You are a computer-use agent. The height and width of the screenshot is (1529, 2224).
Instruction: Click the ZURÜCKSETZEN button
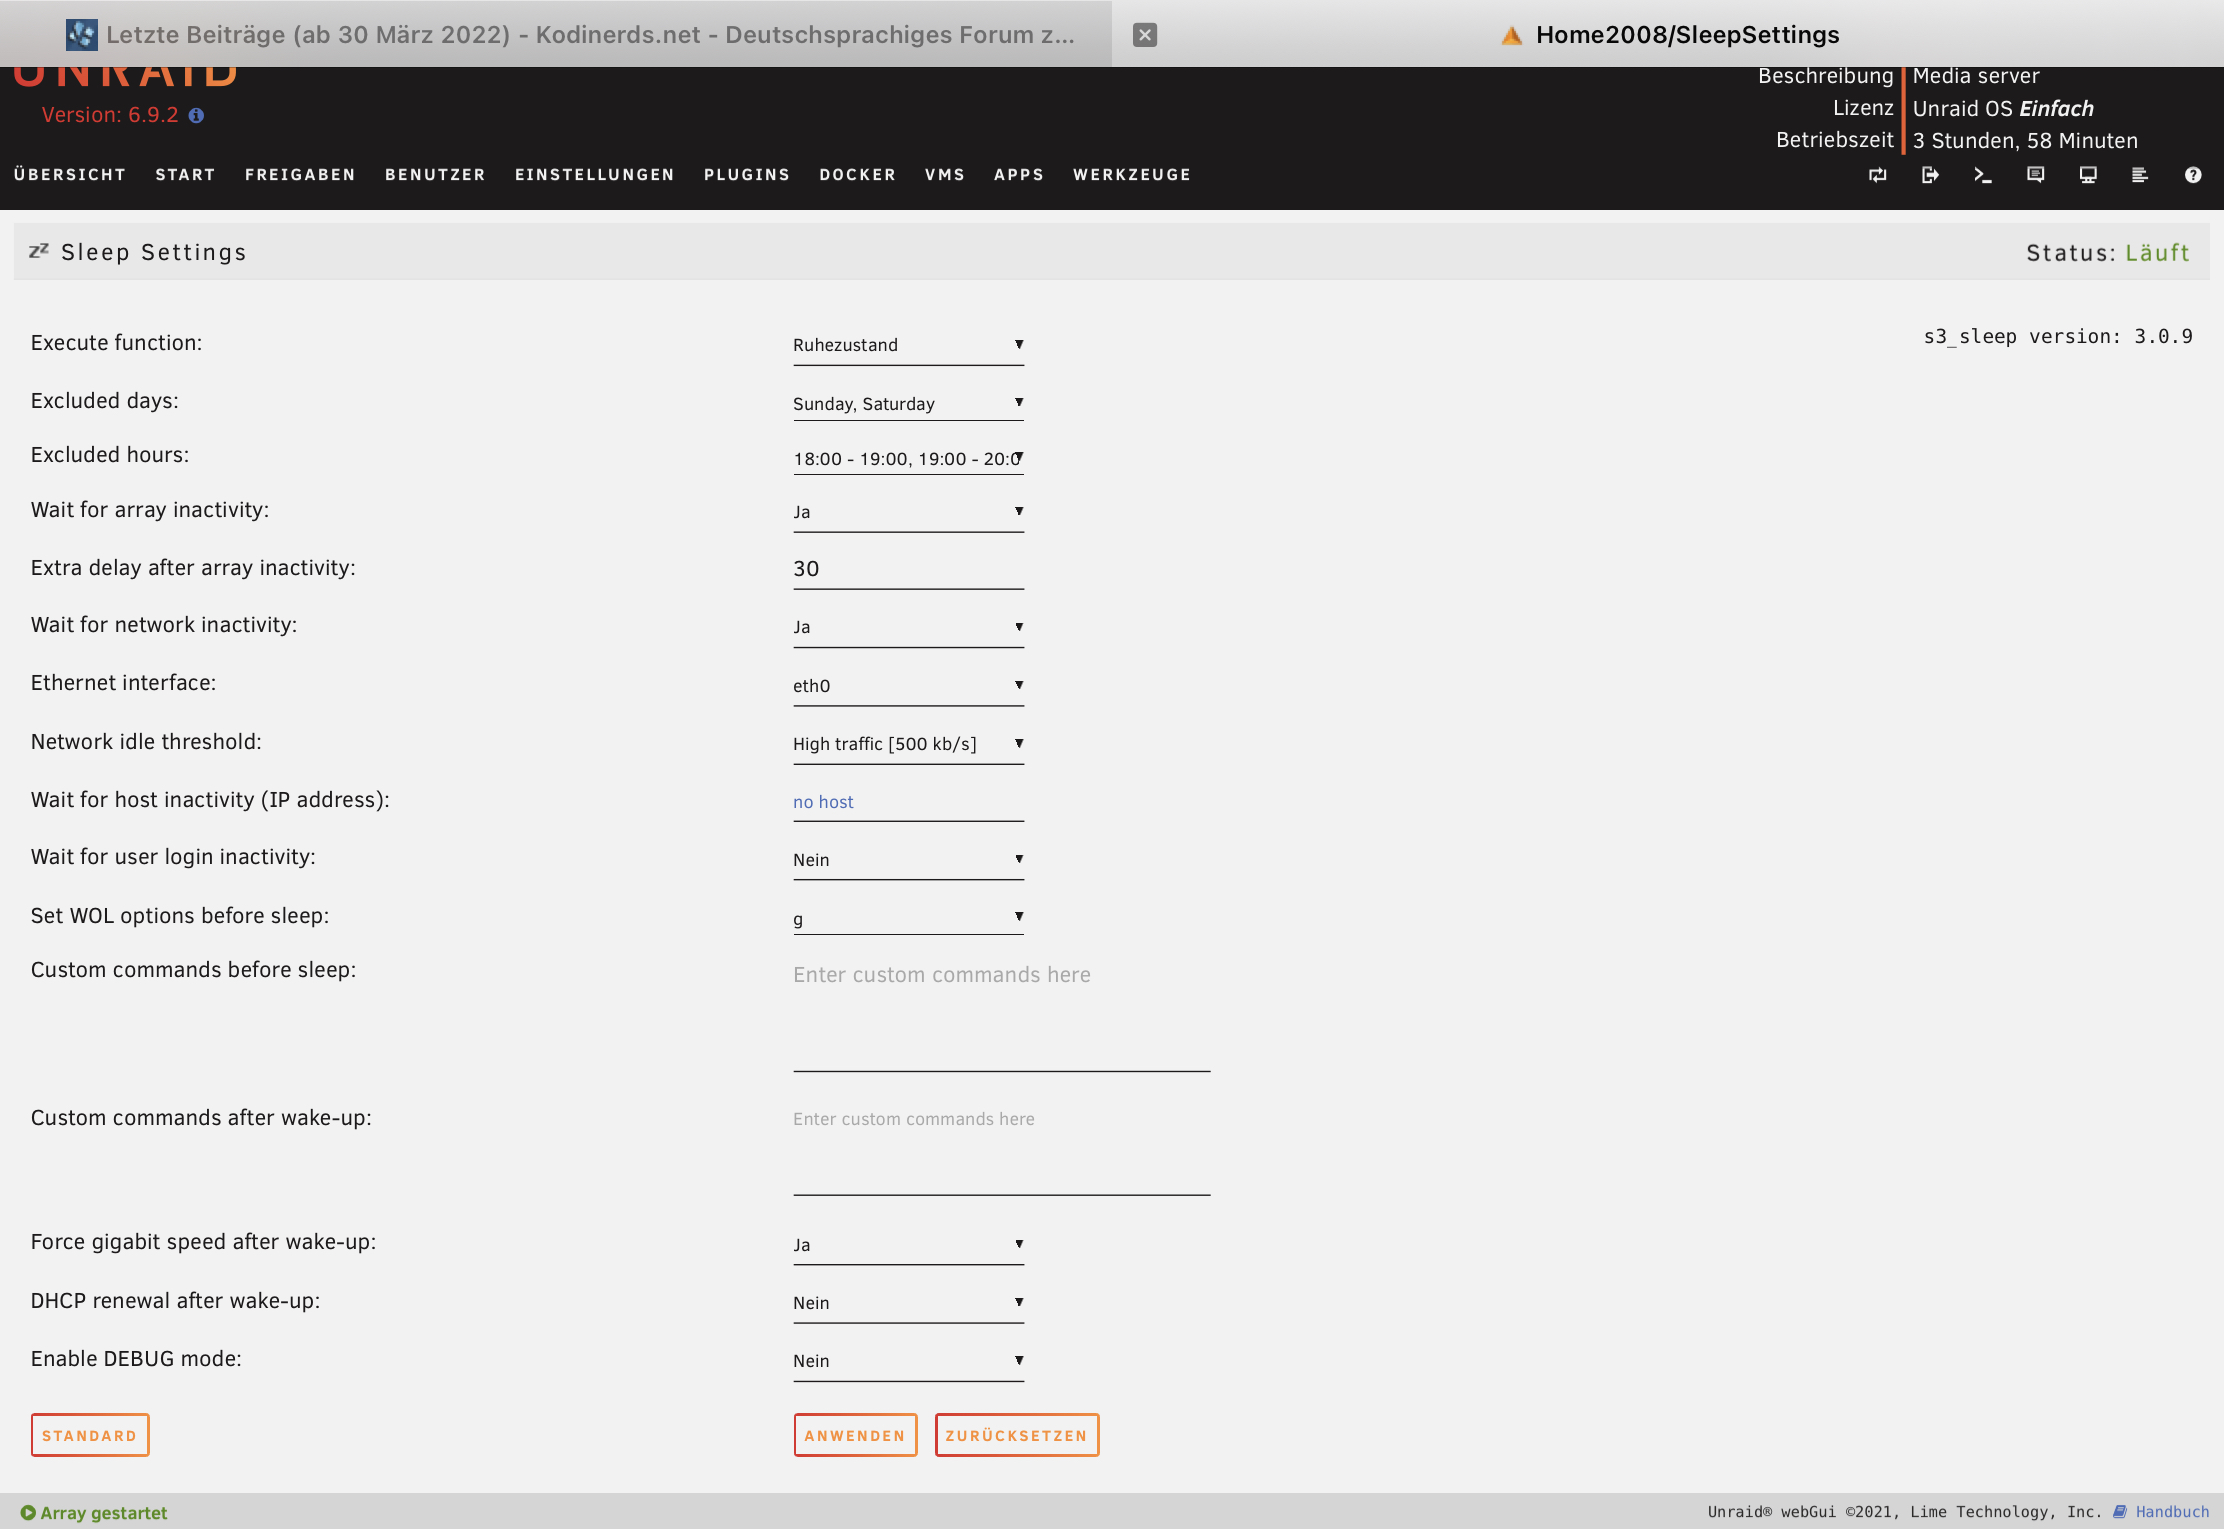[x=1017, y=1435]
